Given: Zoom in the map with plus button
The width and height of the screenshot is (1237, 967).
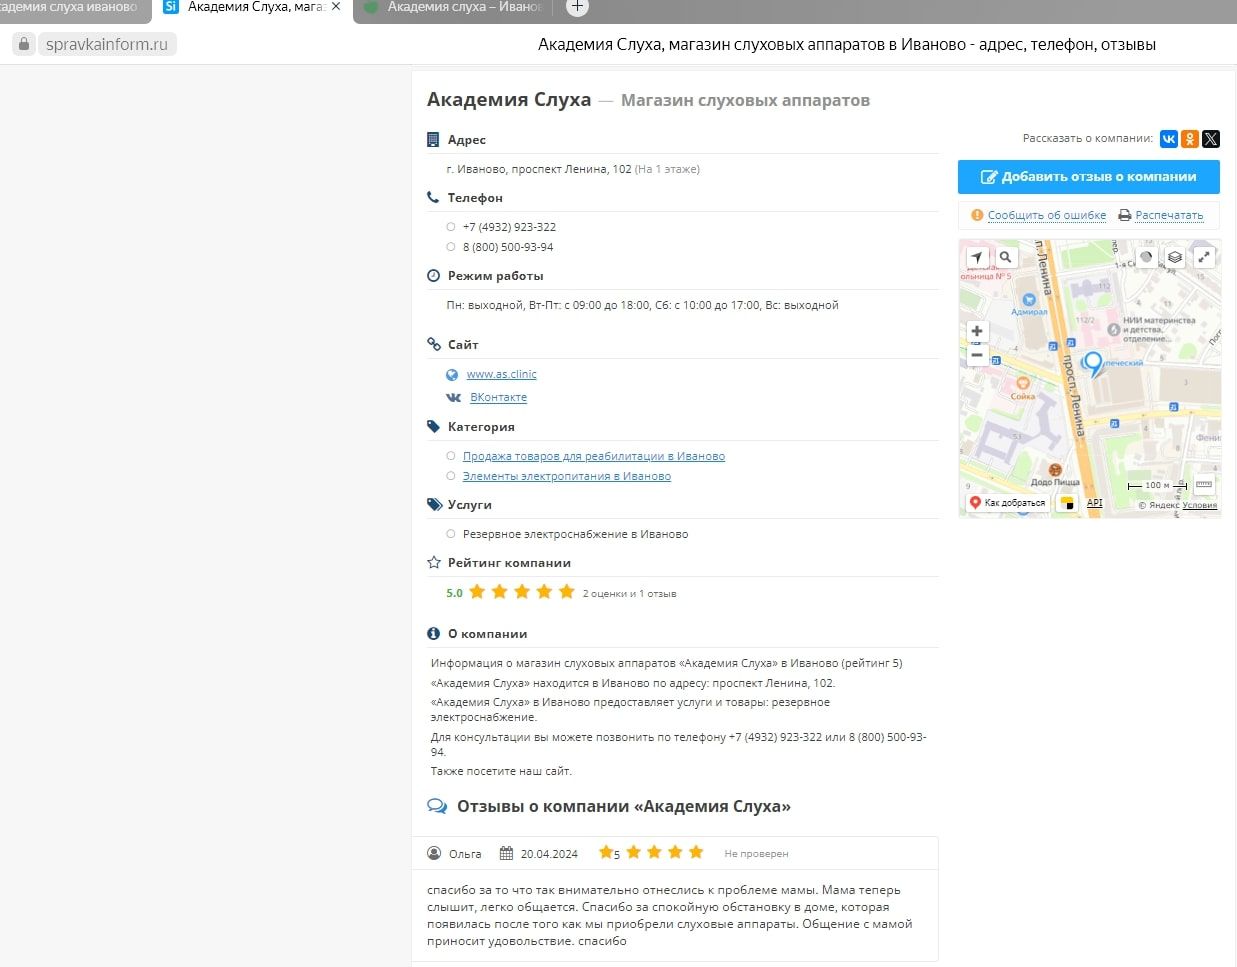Looking at the screenshot, I should pyautogui.click(x=977, y=331).
